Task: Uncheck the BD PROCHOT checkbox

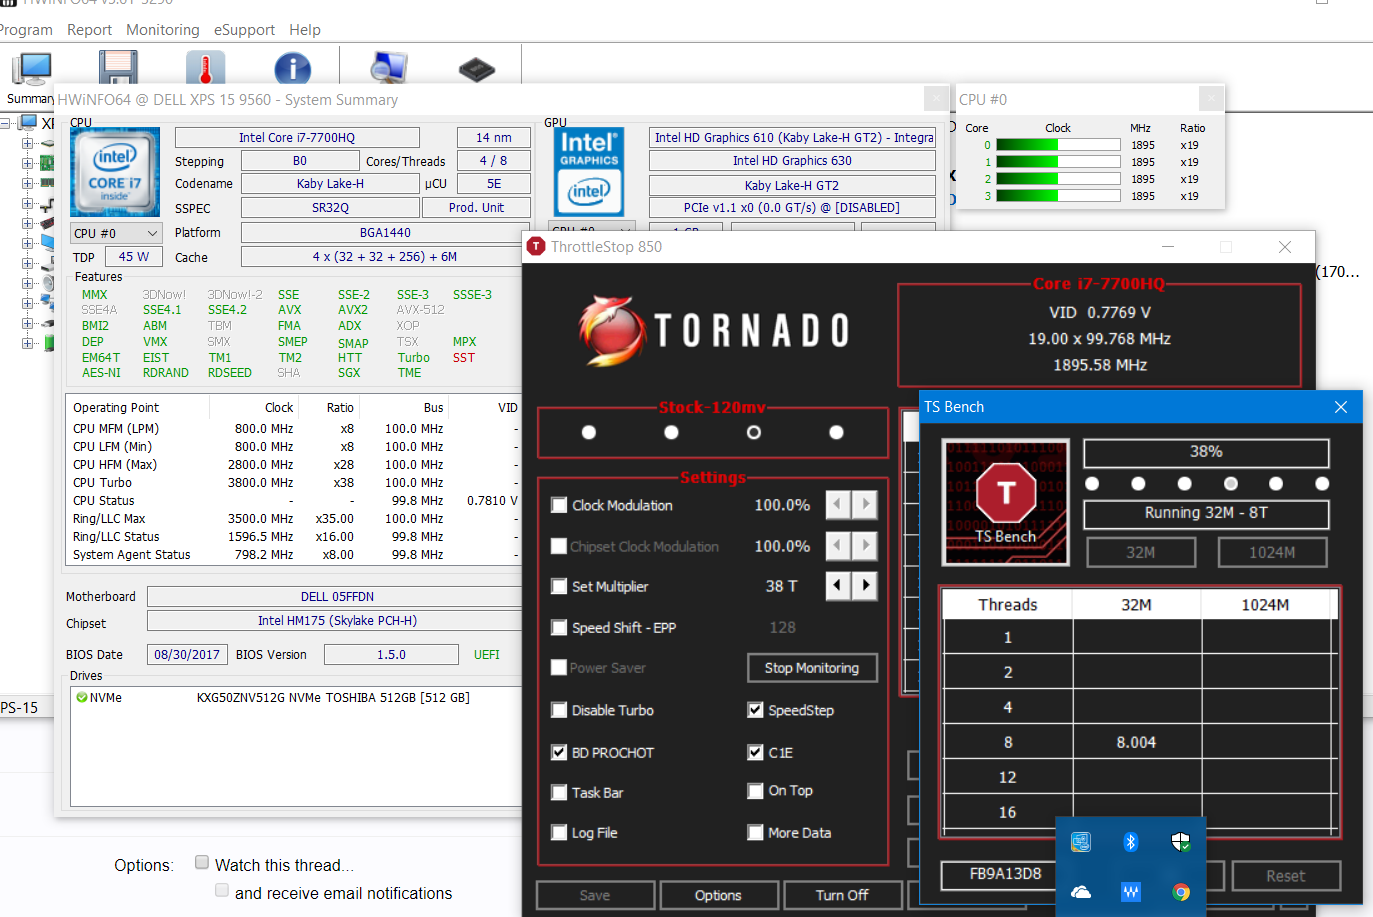Action: 559,752
